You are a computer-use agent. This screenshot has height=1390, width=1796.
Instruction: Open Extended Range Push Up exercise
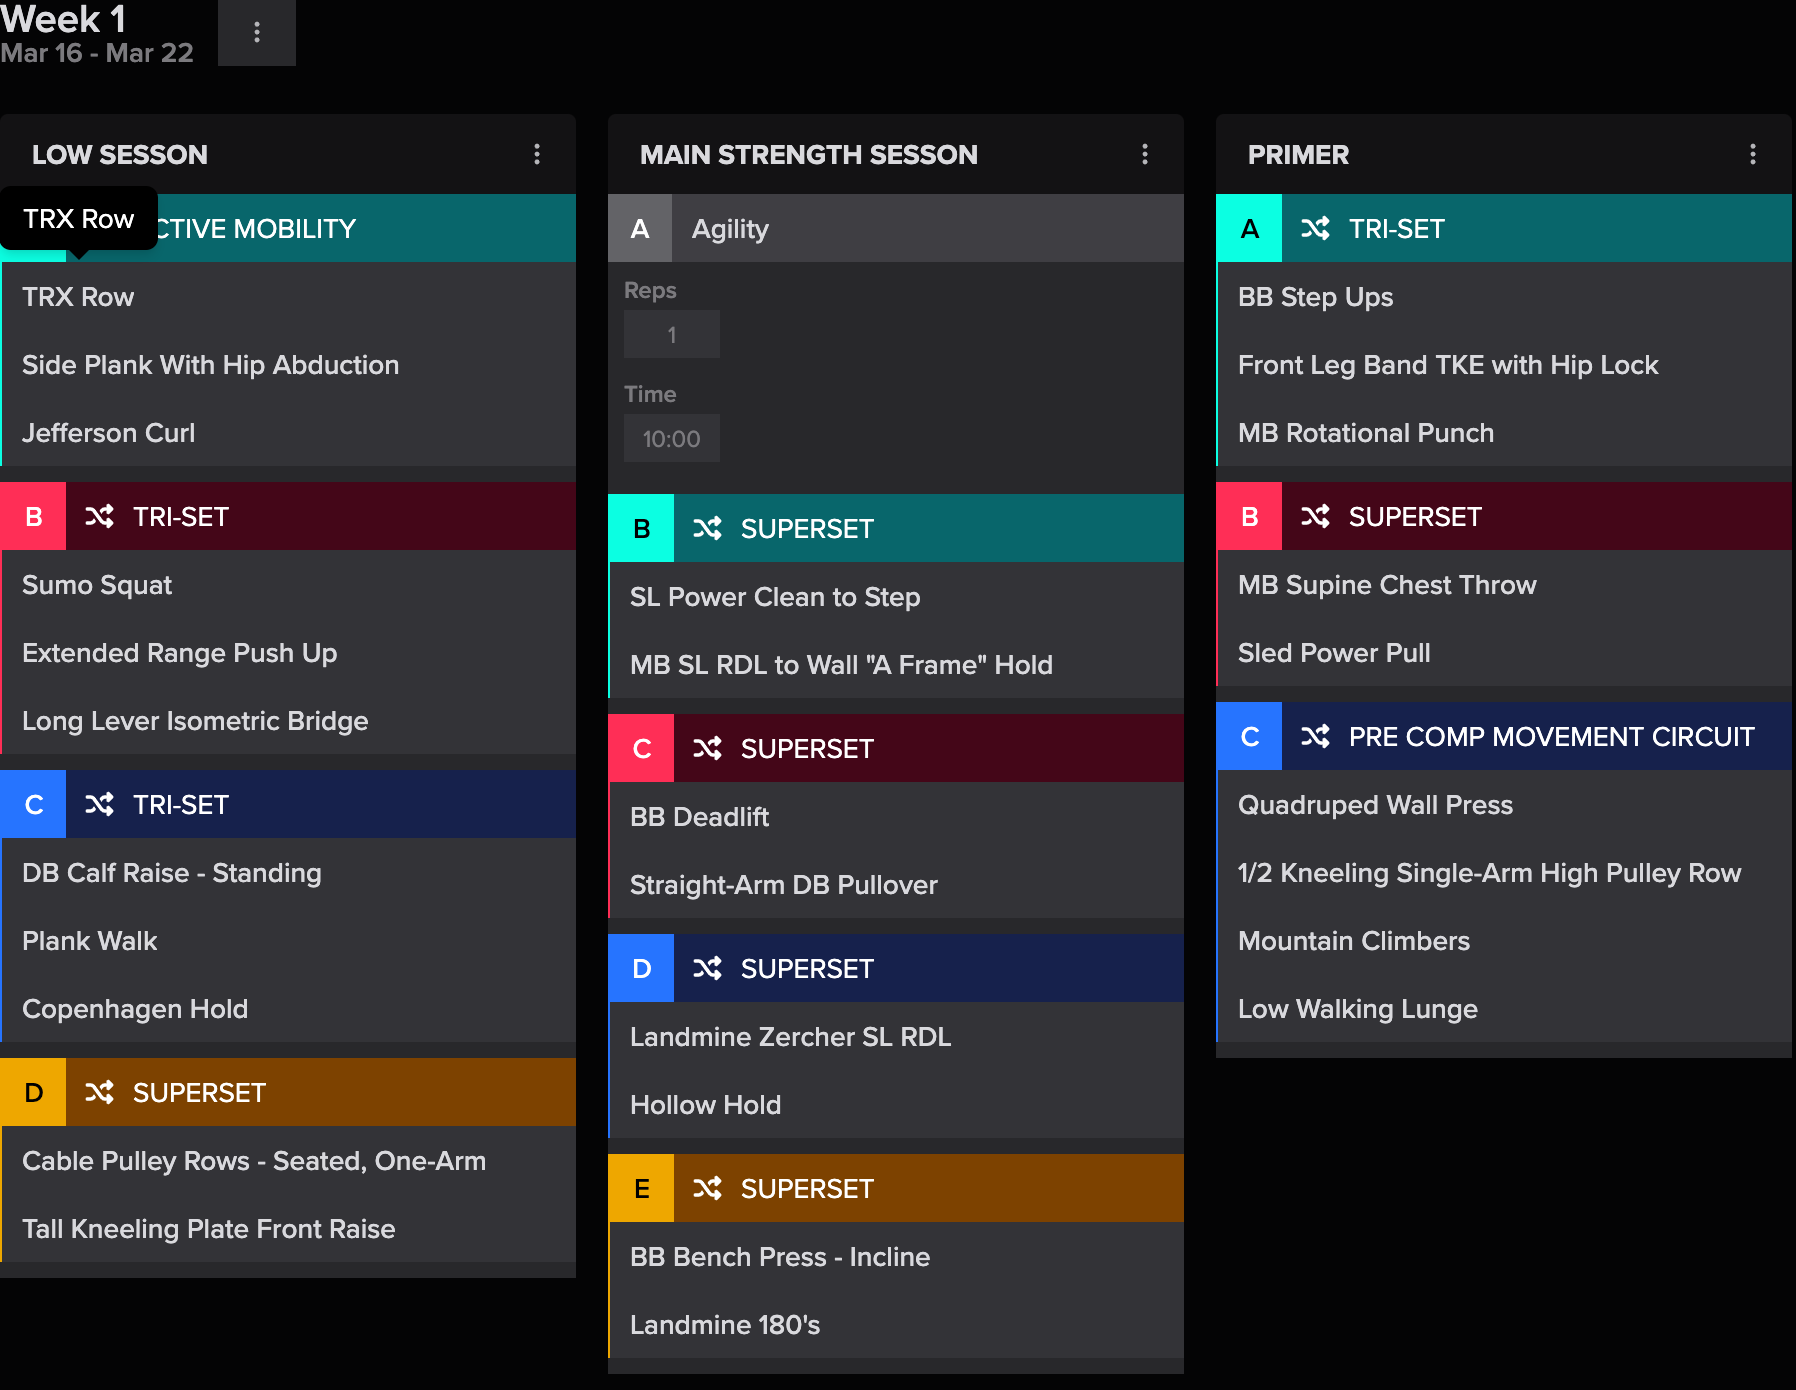[288, 652]
